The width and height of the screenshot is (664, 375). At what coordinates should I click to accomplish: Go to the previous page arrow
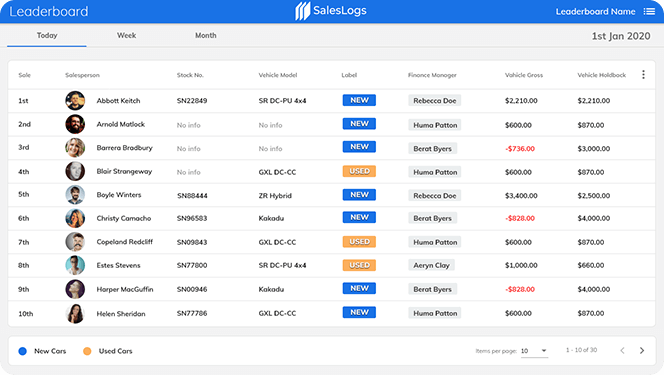(x=622, y=350)
